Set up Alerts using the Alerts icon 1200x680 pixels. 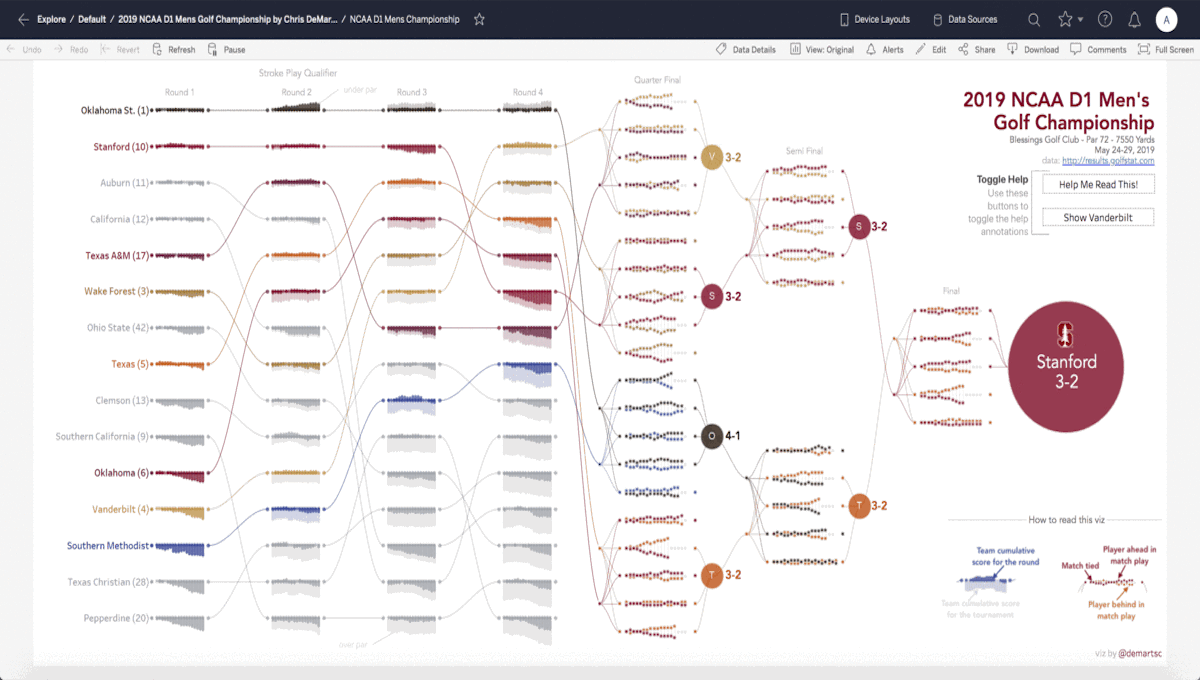(x=885, y=49)
